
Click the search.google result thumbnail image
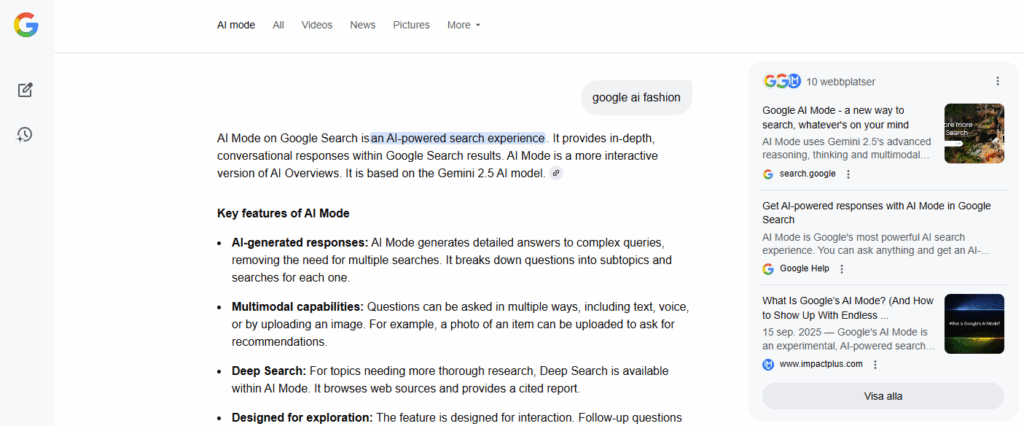point(974,133)
